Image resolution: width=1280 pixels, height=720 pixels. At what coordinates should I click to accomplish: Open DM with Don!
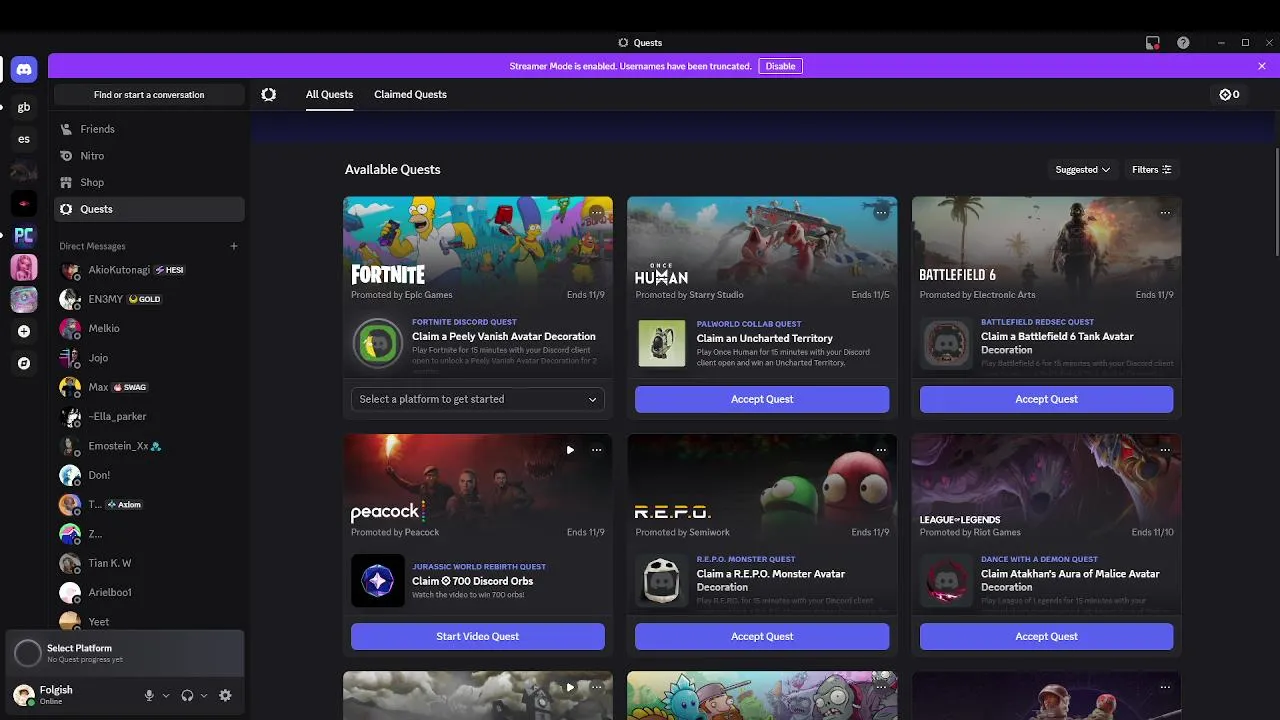tap(149, 475)
